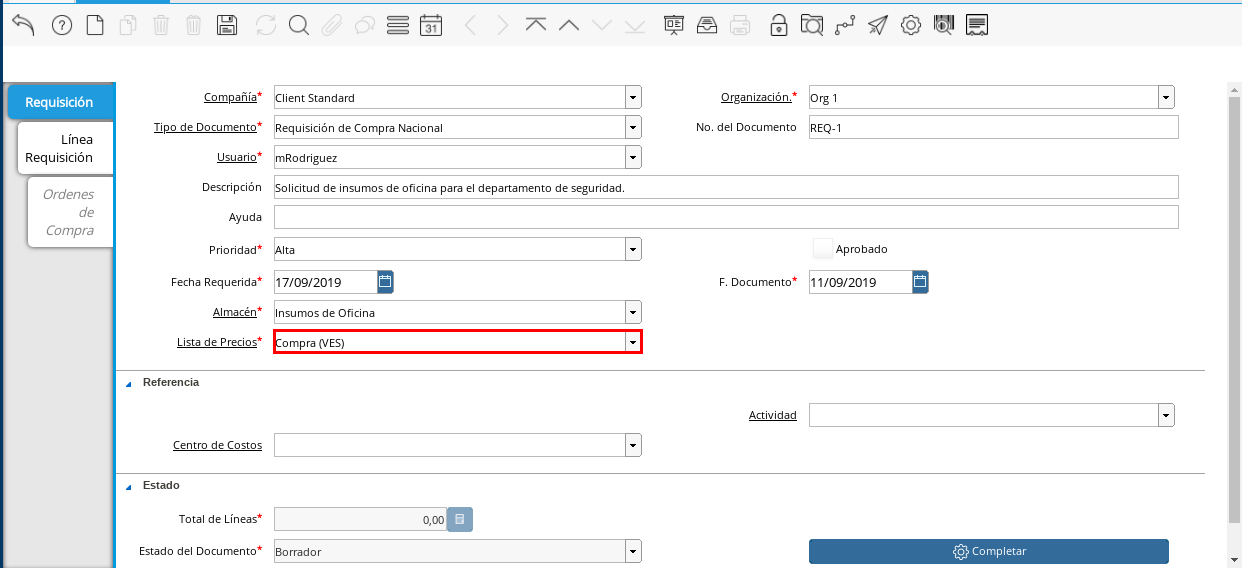Open the magnifier search icon in the toolbar
This screenshot has width=1242, height=568.
pyautogui.click(x=298, y=26)
